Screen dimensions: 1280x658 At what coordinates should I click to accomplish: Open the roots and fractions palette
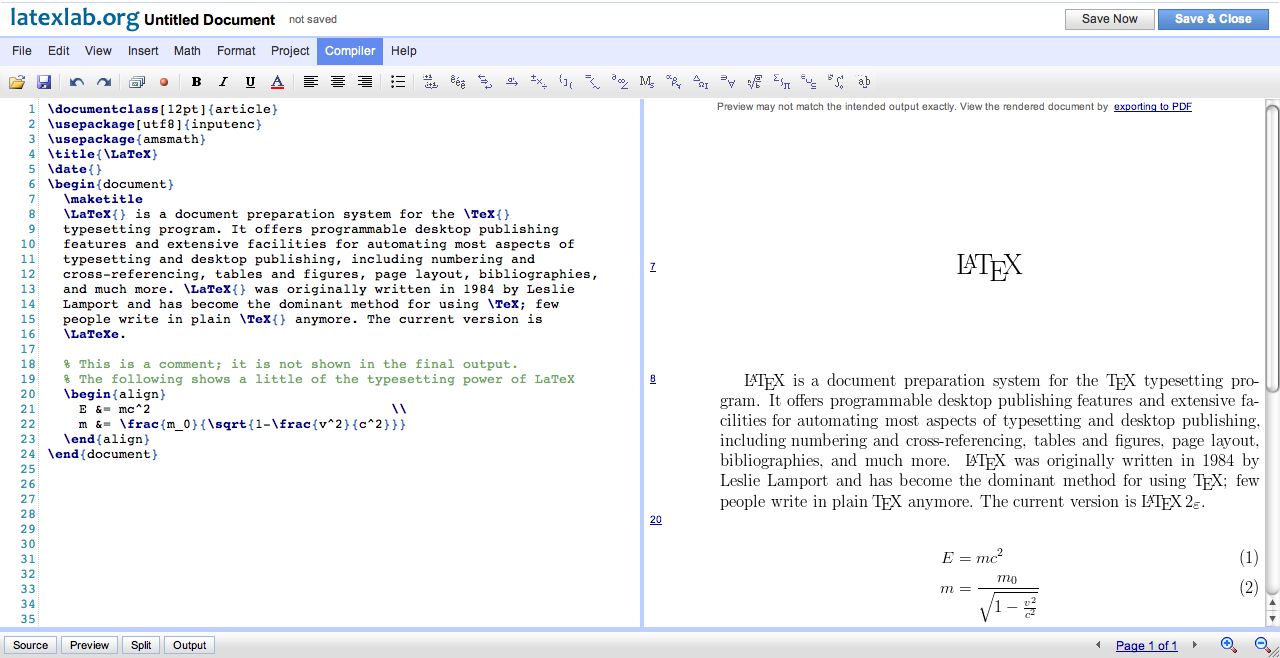pyautogui.click(x=755, y=82)
